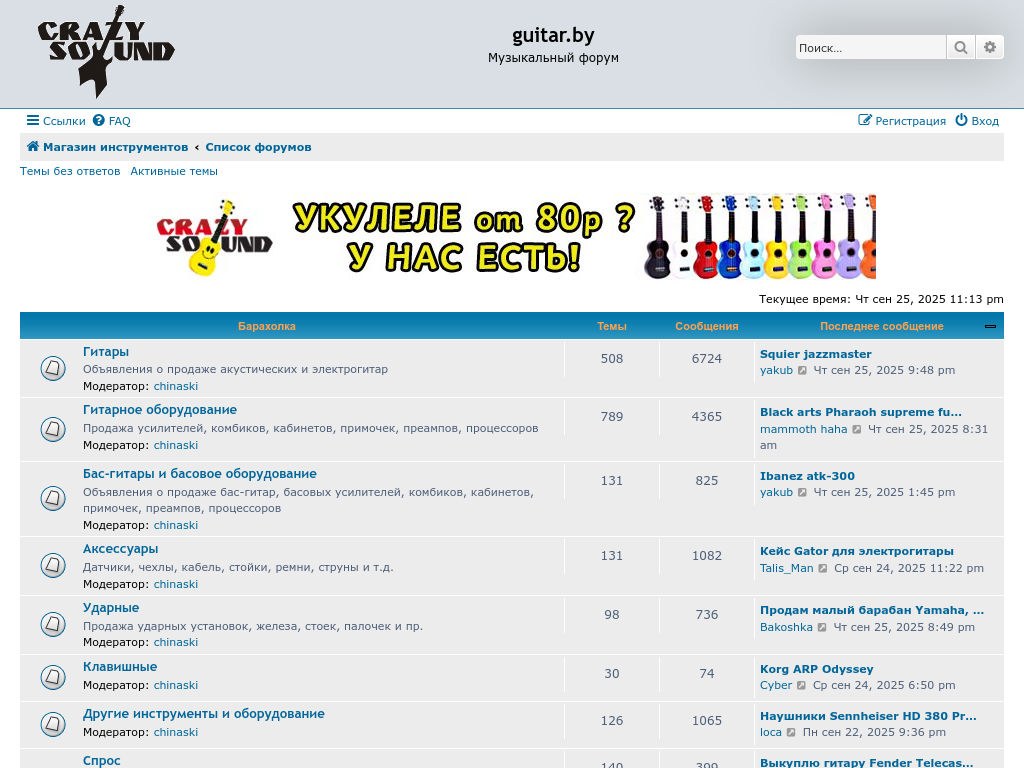This screenshot has width=1024, height=768.
Task: Click the ukulele advertisement banner
Action: tap(515, 236)
